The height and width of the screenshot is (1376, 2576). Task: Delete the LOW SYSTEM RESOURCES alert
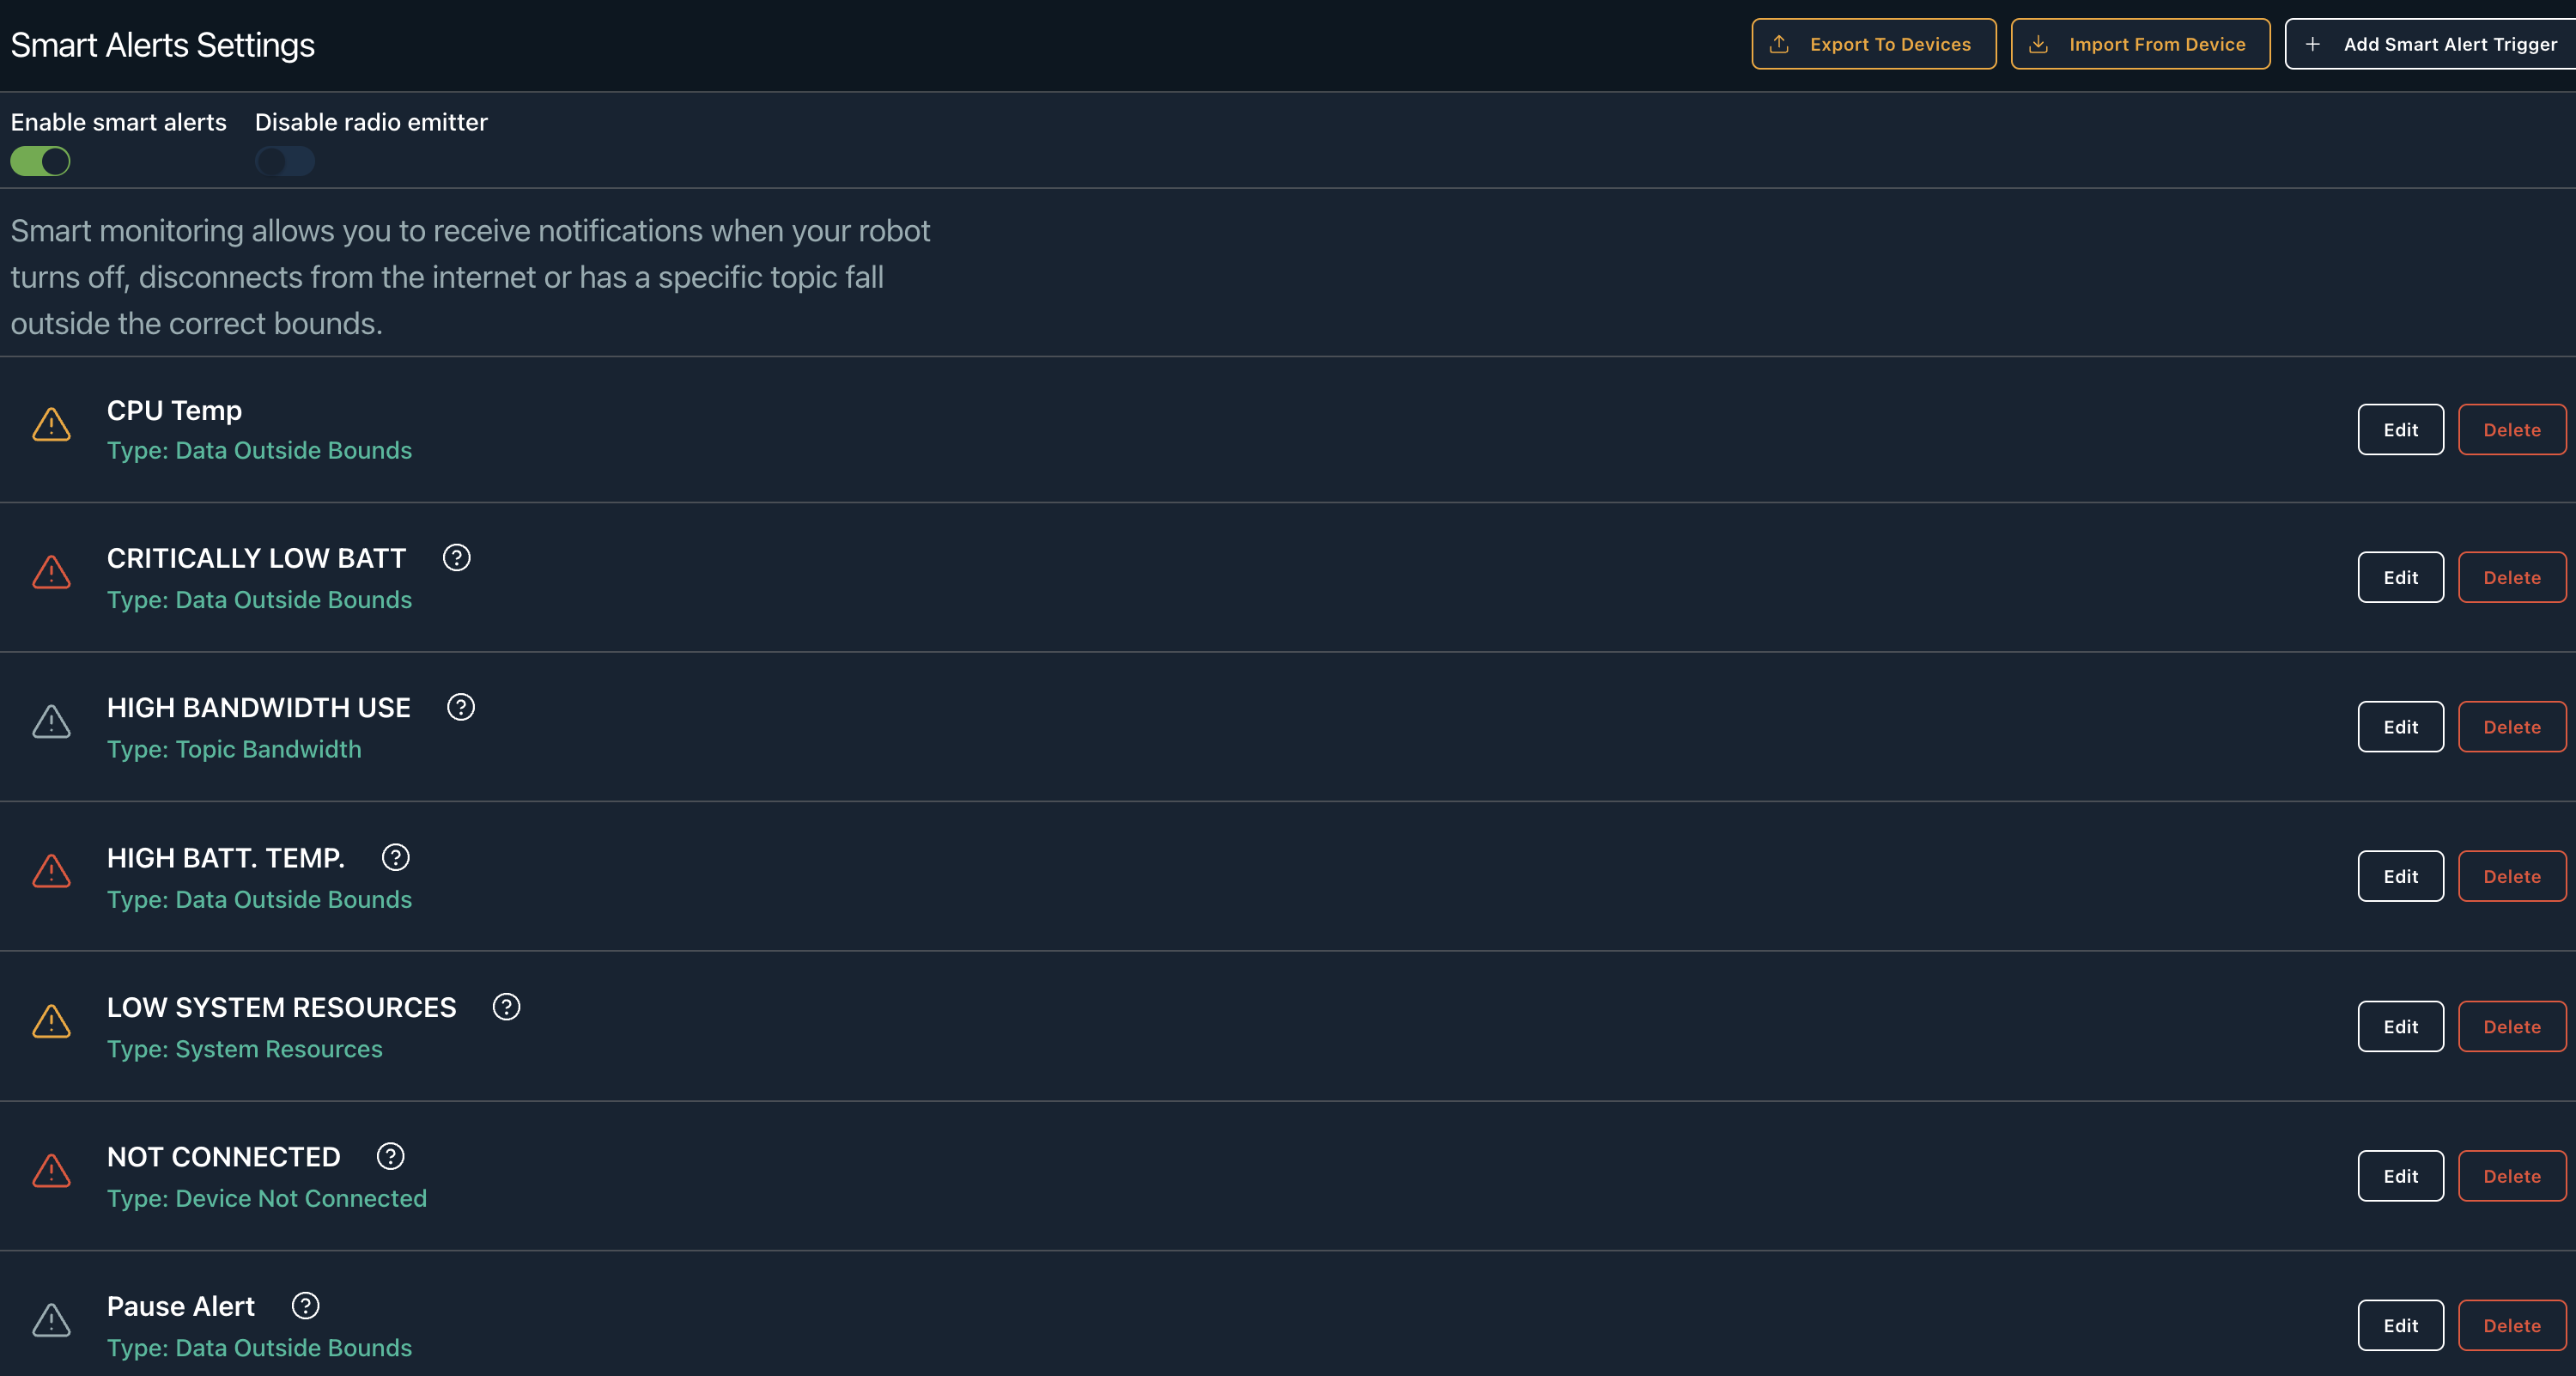2511,1027
